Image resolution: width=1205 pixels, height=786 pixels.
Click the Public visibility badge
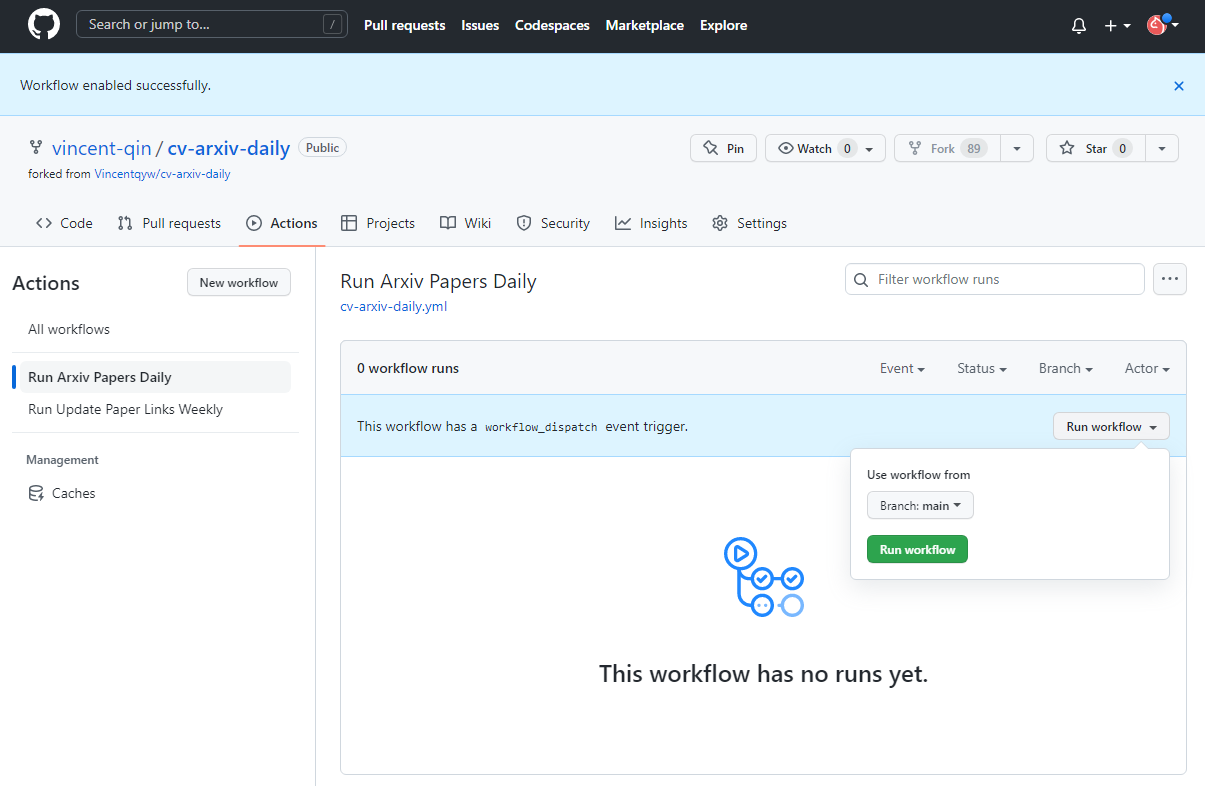tap(322, 148)
